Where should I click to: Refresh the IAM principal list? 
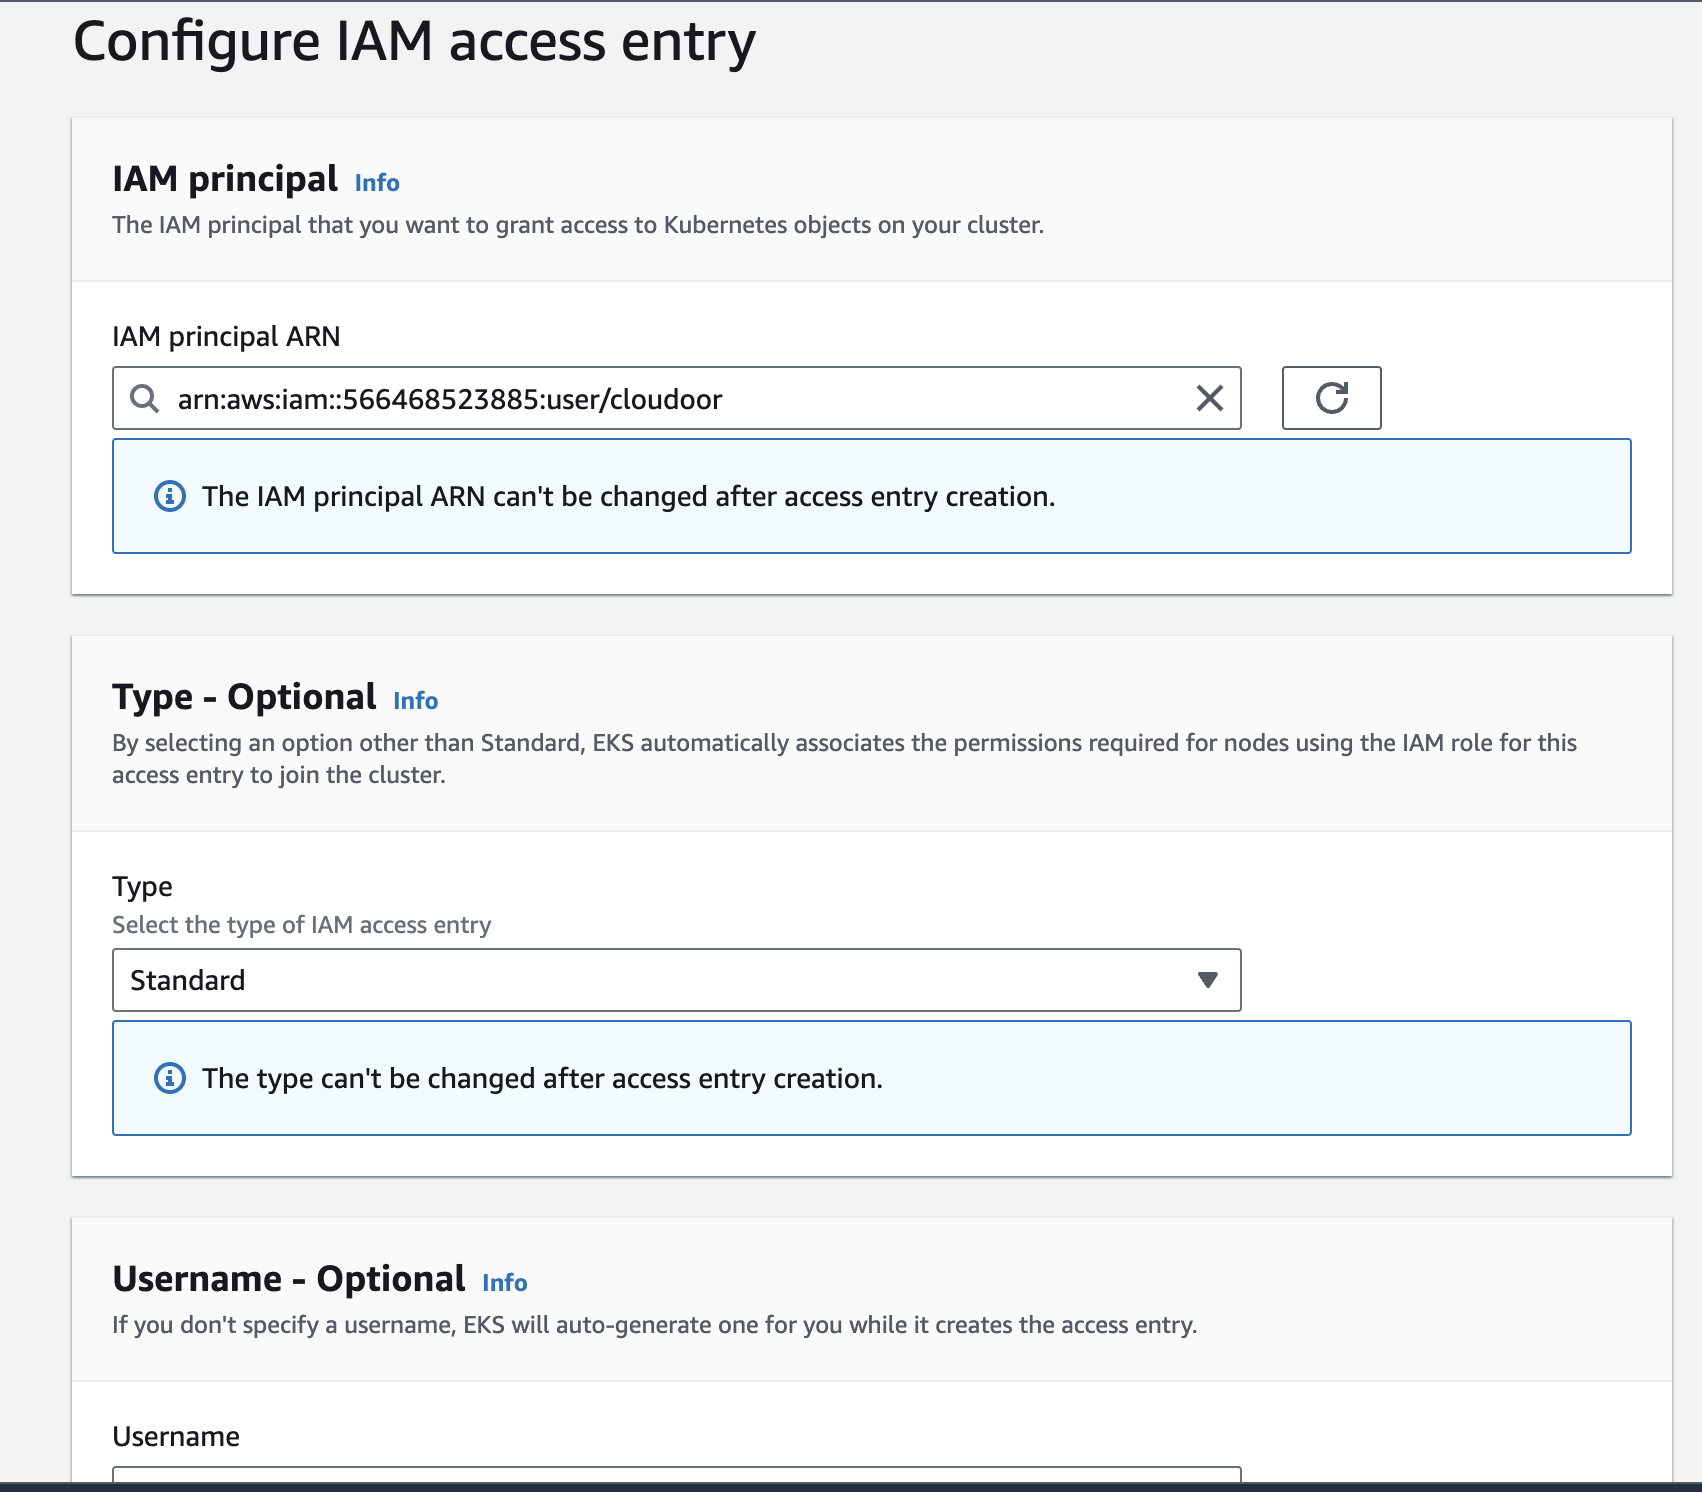tap(1332, 398)
